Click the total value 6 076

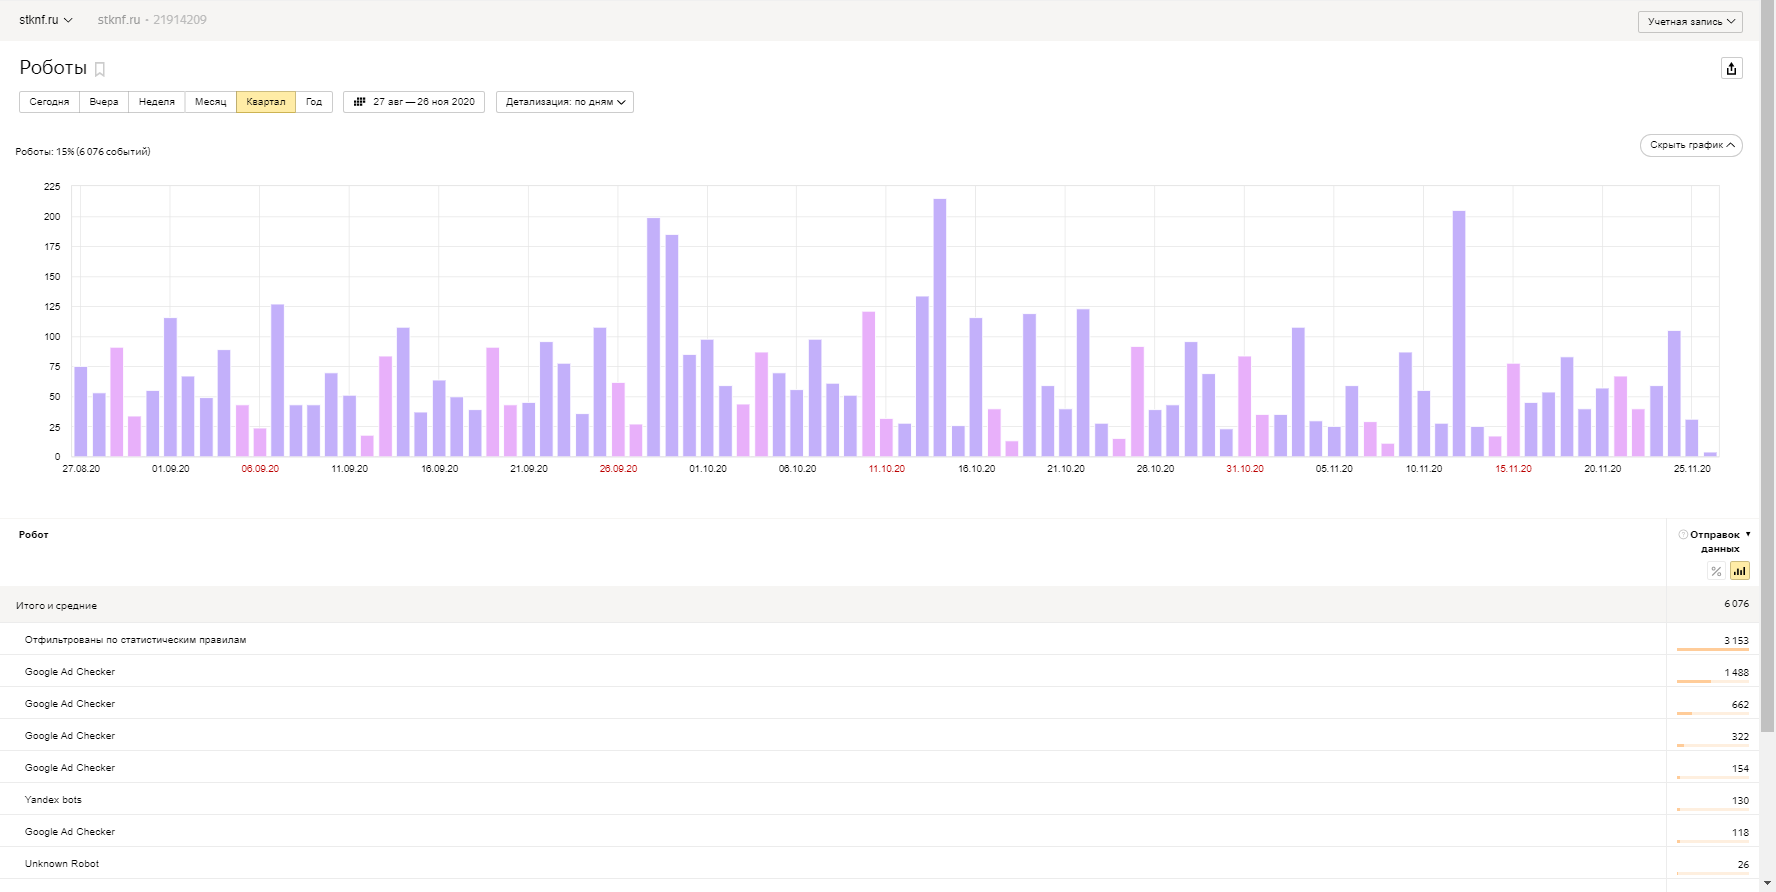point(1737,604)
